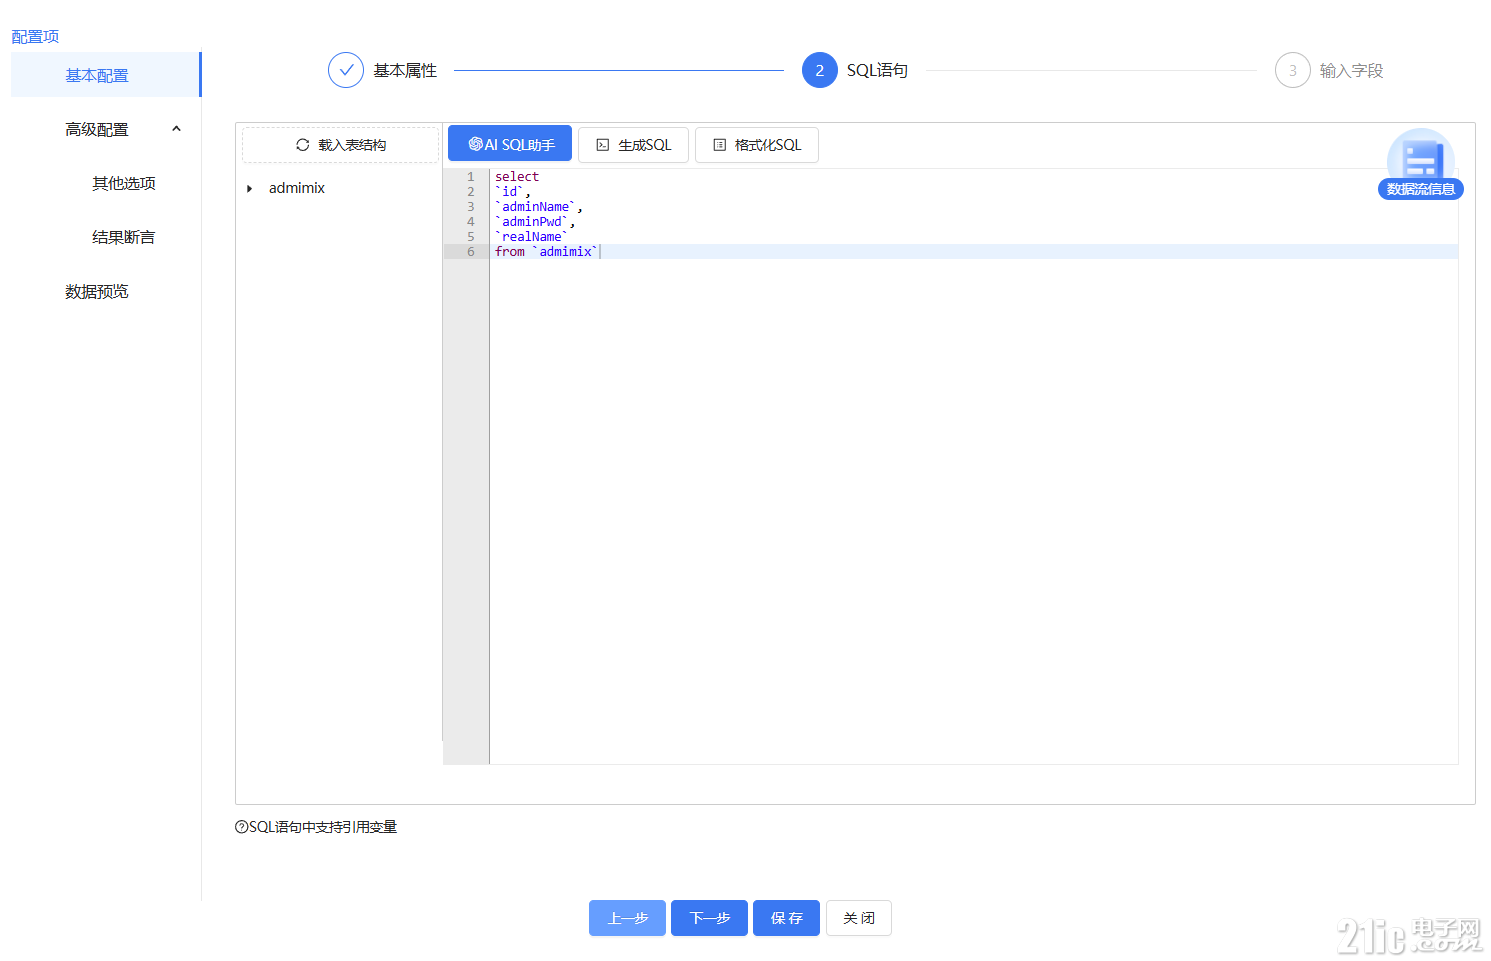Open 结果断言 submenu item

coord(124,237)
